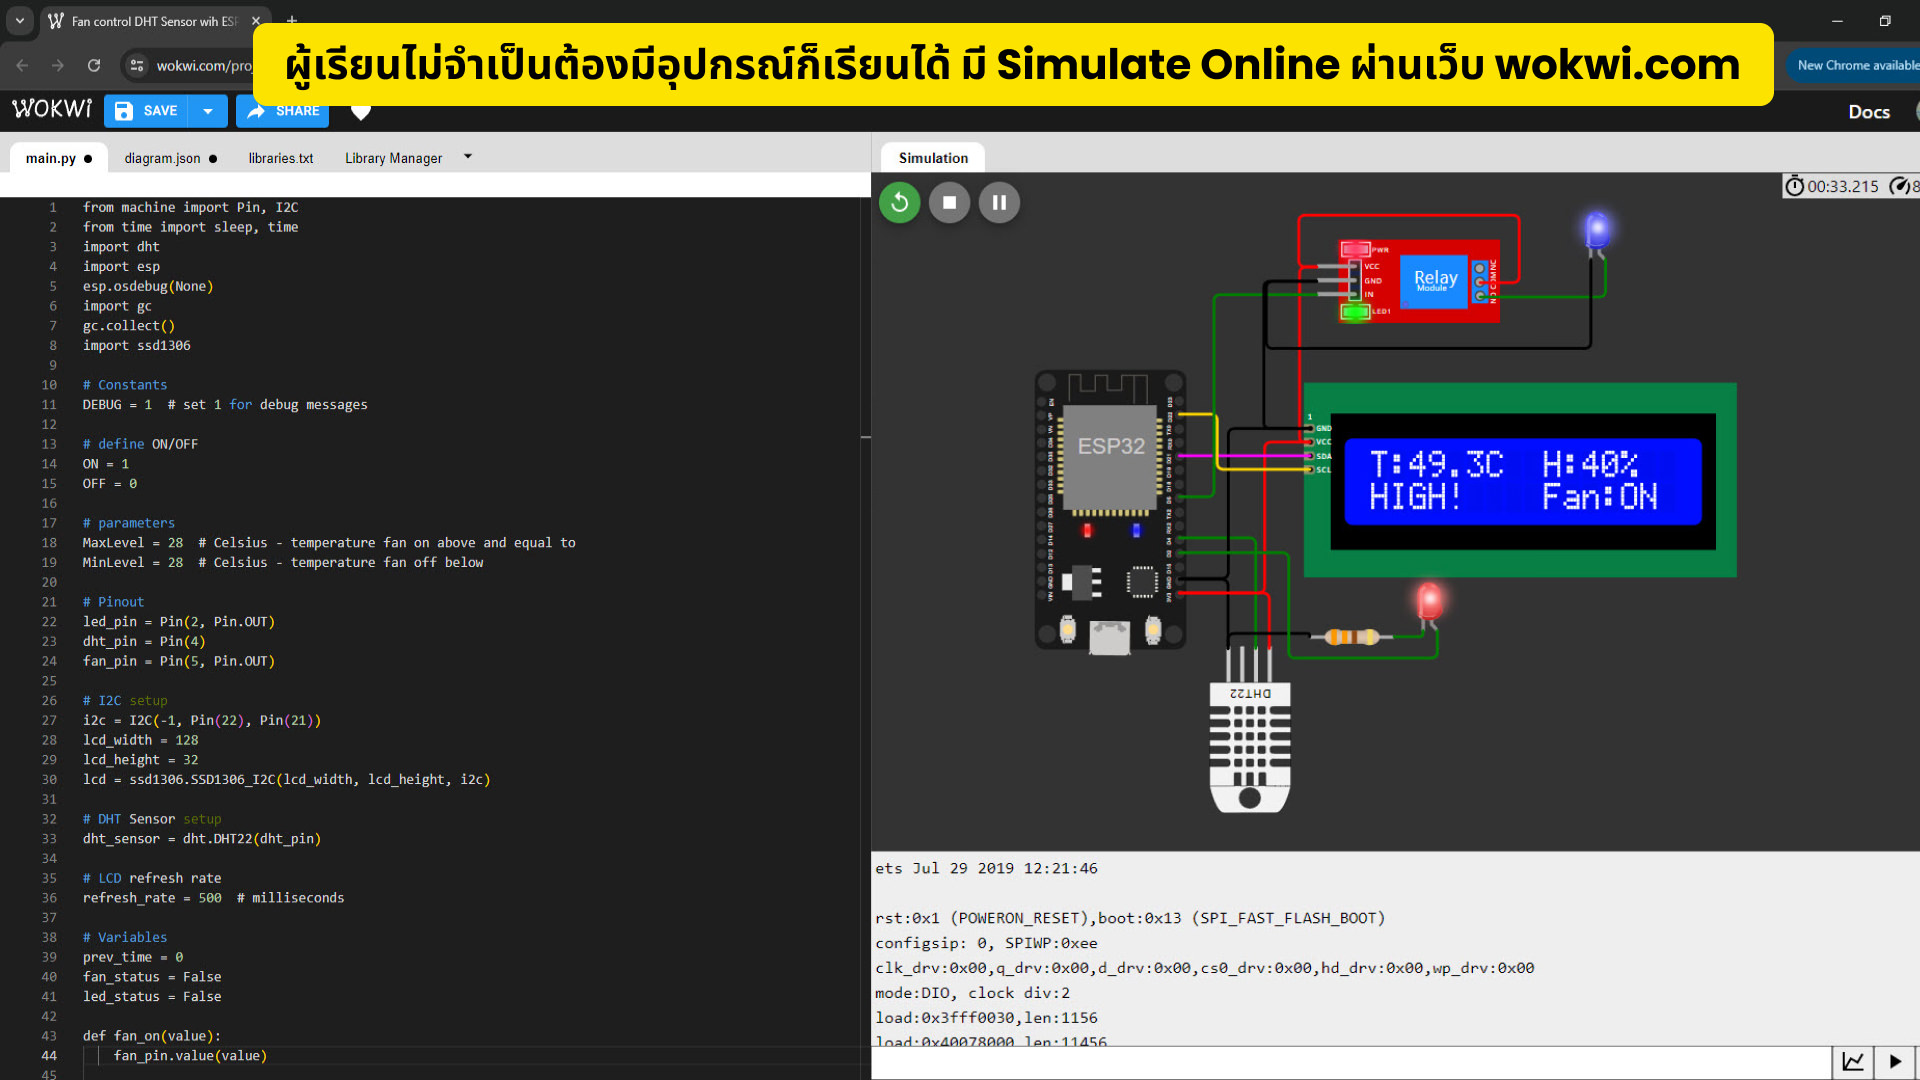Open the libraries.txt tab
1920x1080 pixels.
point(281,158)
